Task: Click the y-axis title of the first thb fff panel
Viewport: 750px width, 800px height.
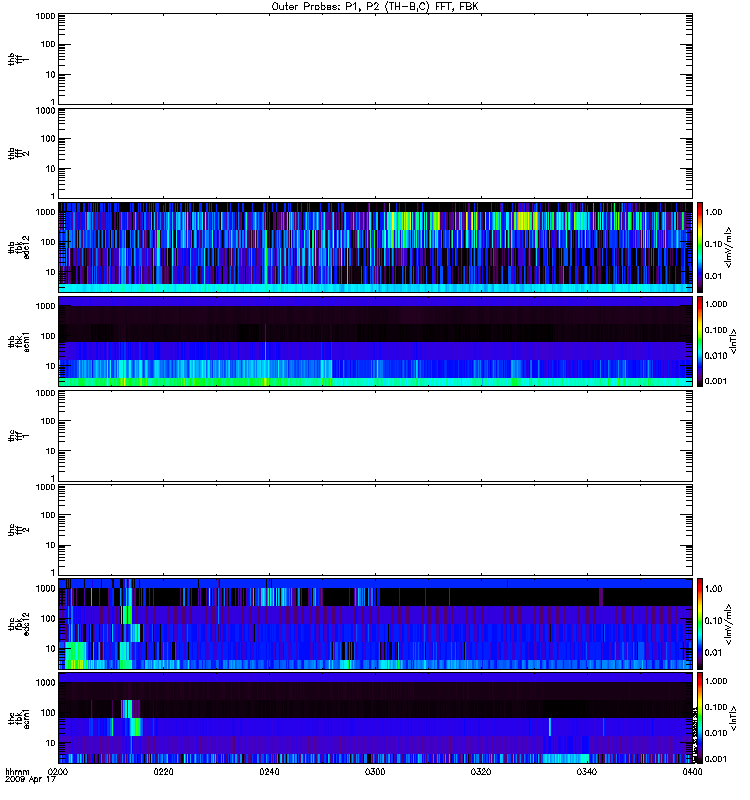Action: coord(19,59)
